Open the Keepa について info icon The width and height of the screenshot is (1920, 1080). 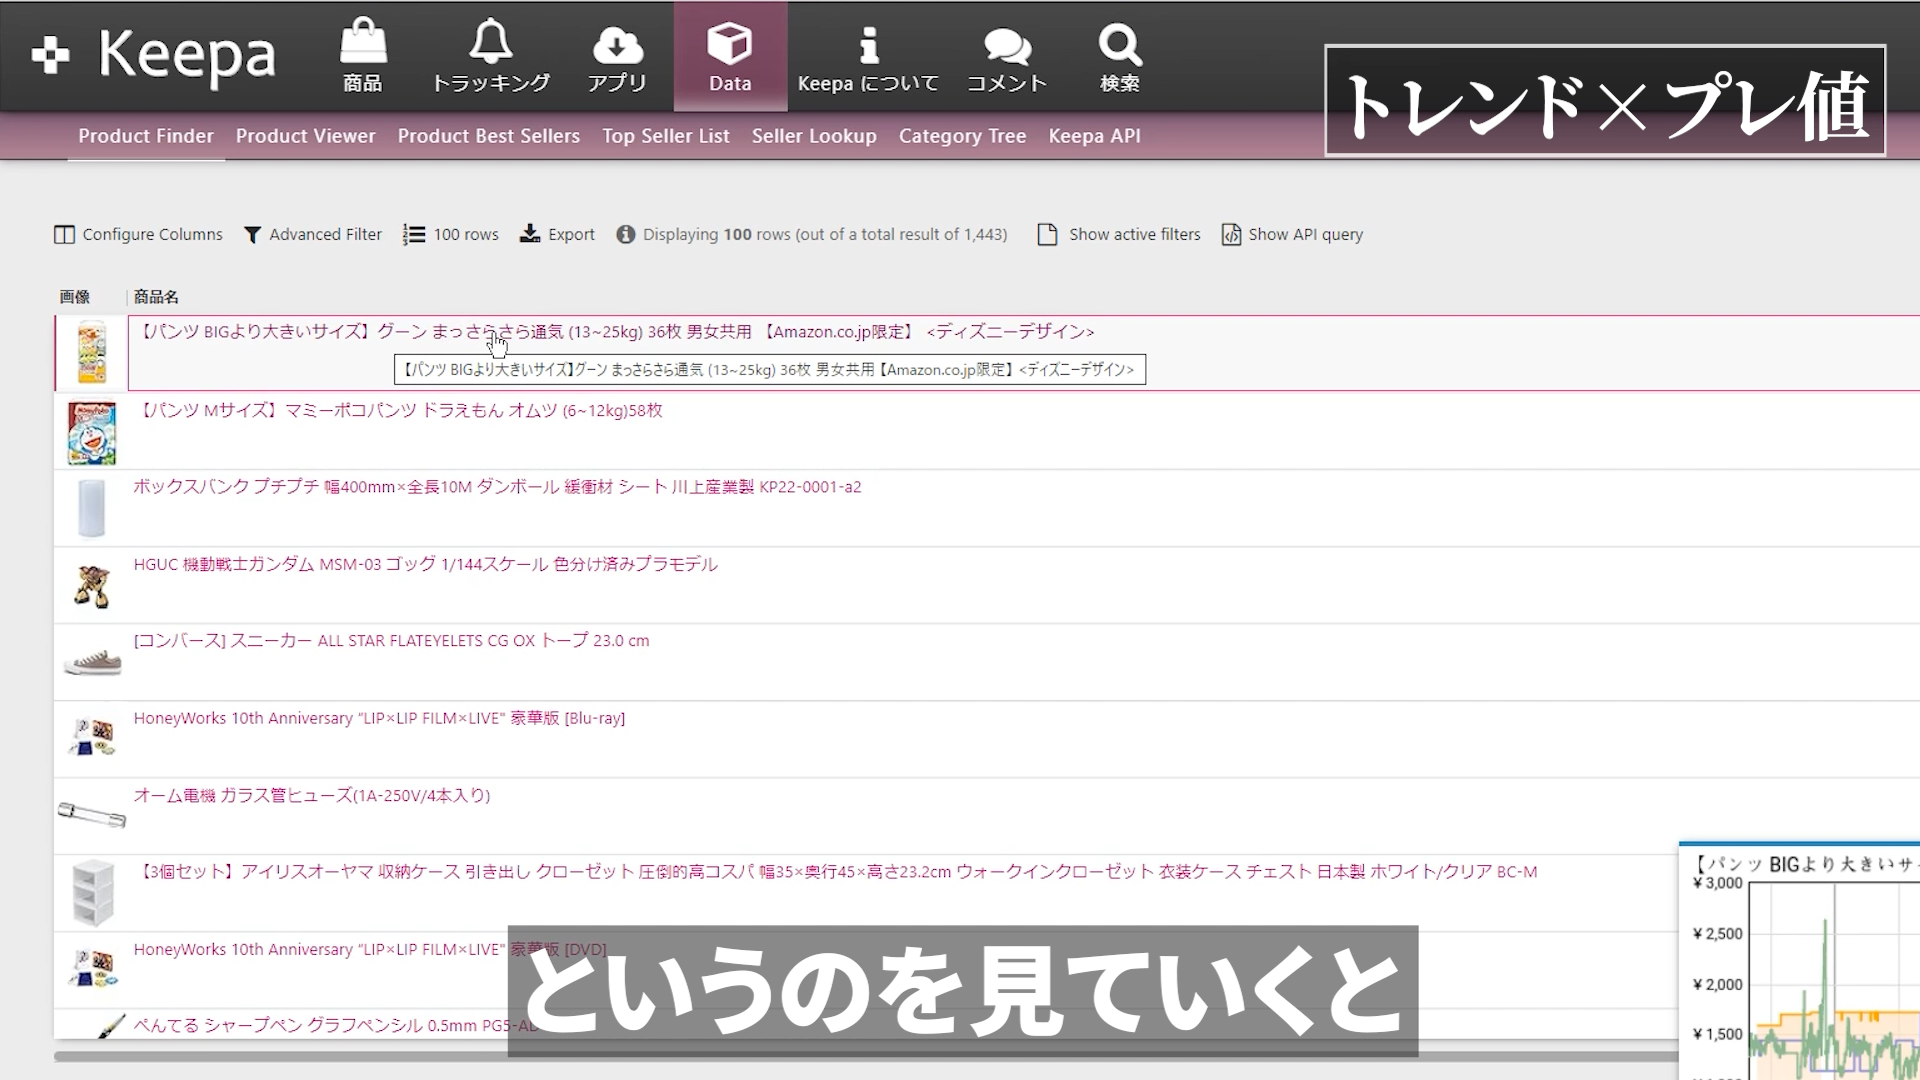868,45
